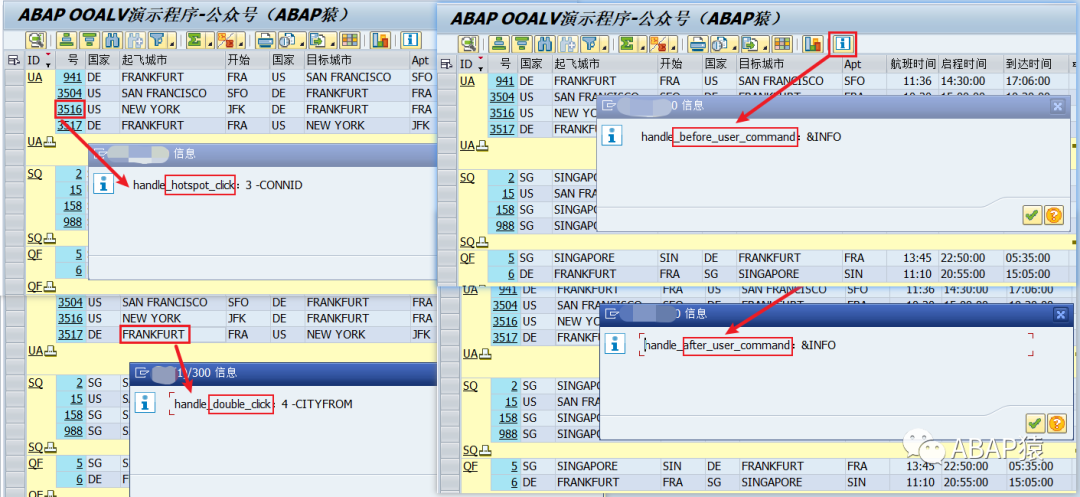Expand SQ subtotal row in top-right grid
The image size is (1080, 497).
pos(483,242)
